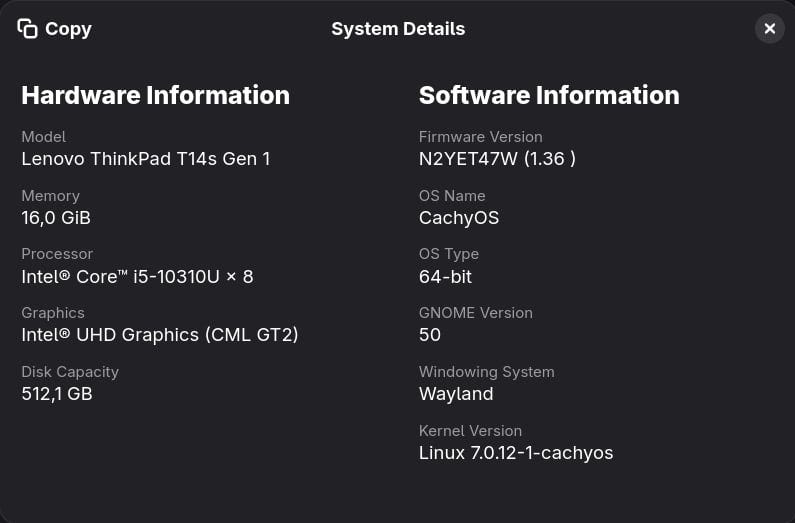Screen dimensions: 795x523
Task: Select the CachyOS value
Action: (459, 218)
